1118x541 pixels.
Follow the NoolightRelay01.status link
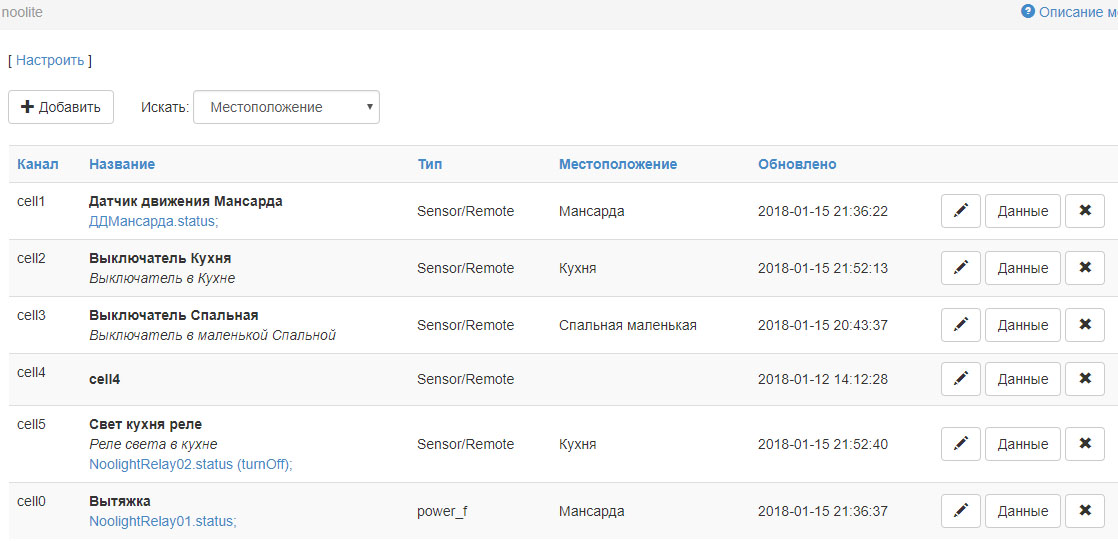162,521
